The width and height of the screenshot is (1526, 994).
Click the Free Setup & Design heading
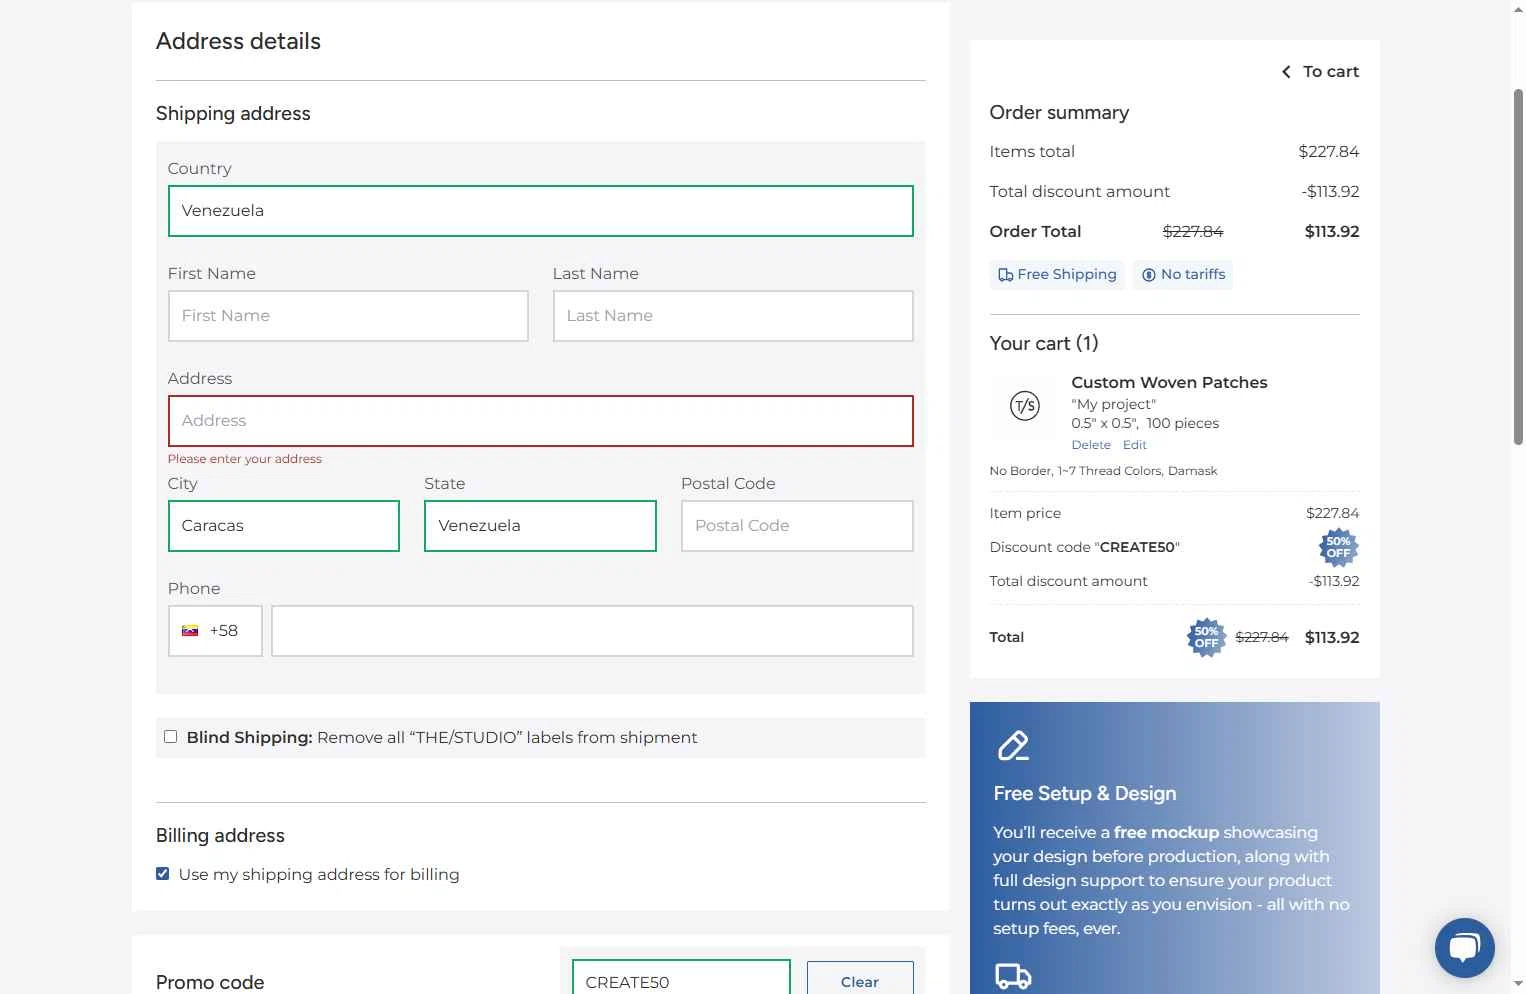tap(1085, 794)
